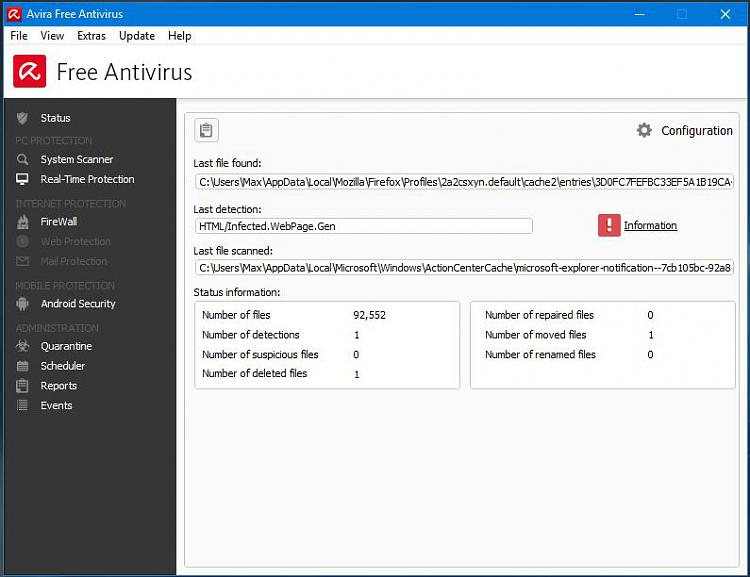Screen dimensions: 750x577
Task: Click the Last detection field
Action: [x=364, y=226]
